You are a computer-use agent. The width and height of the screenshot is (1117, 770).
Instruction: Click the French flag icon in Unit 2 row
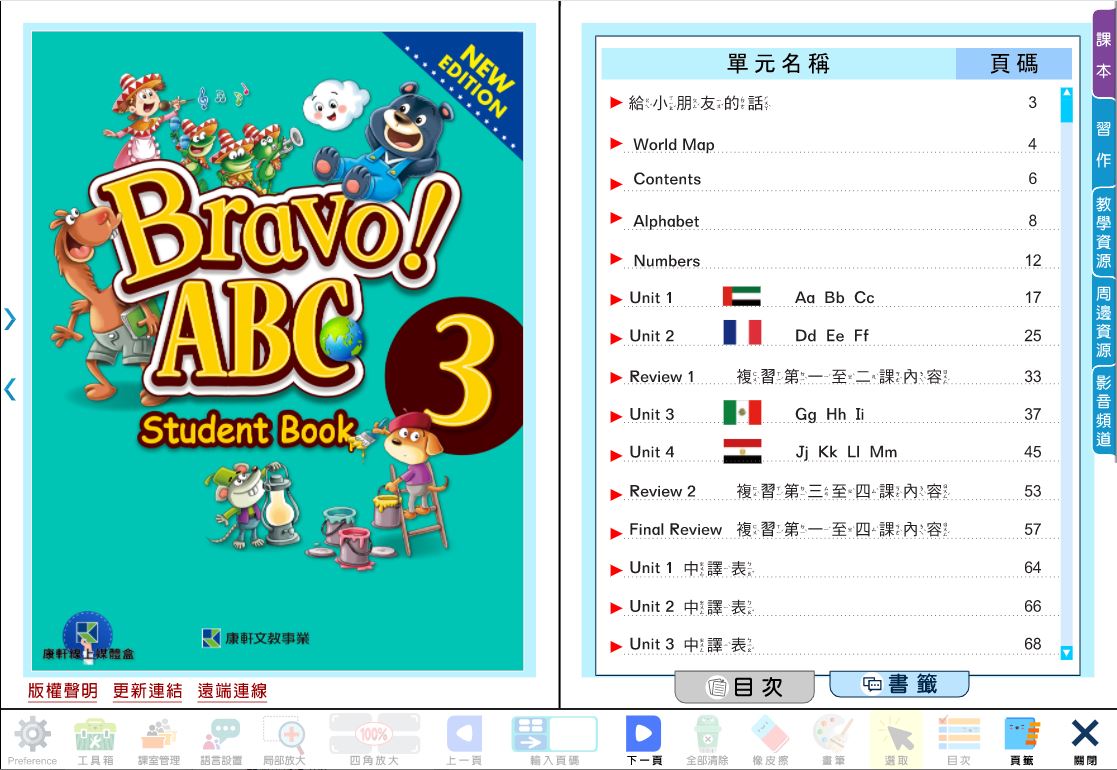point(742,333)
